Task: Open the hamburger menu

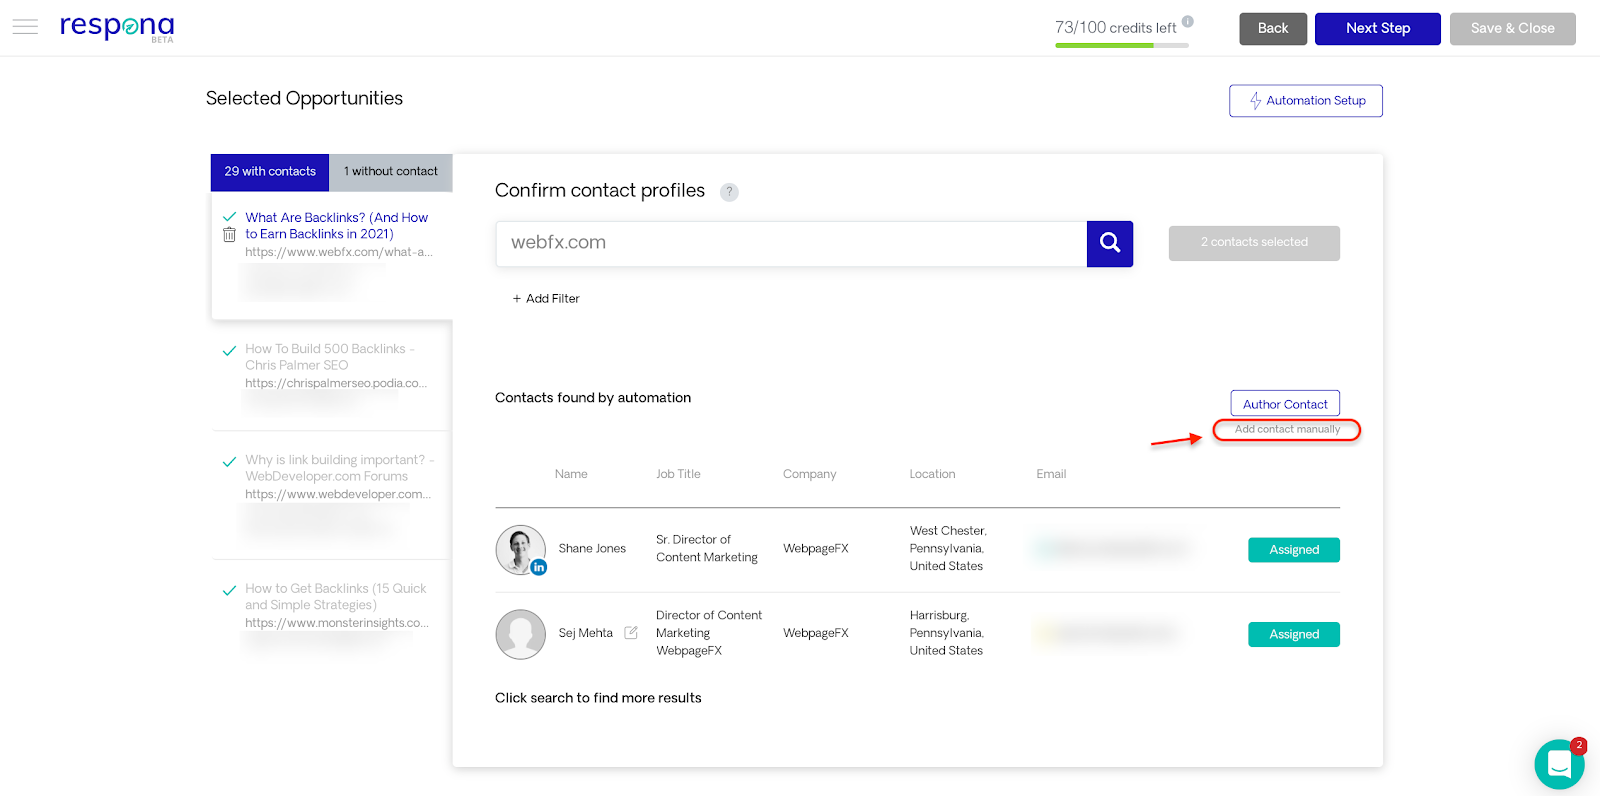Action: pos(25,27)
